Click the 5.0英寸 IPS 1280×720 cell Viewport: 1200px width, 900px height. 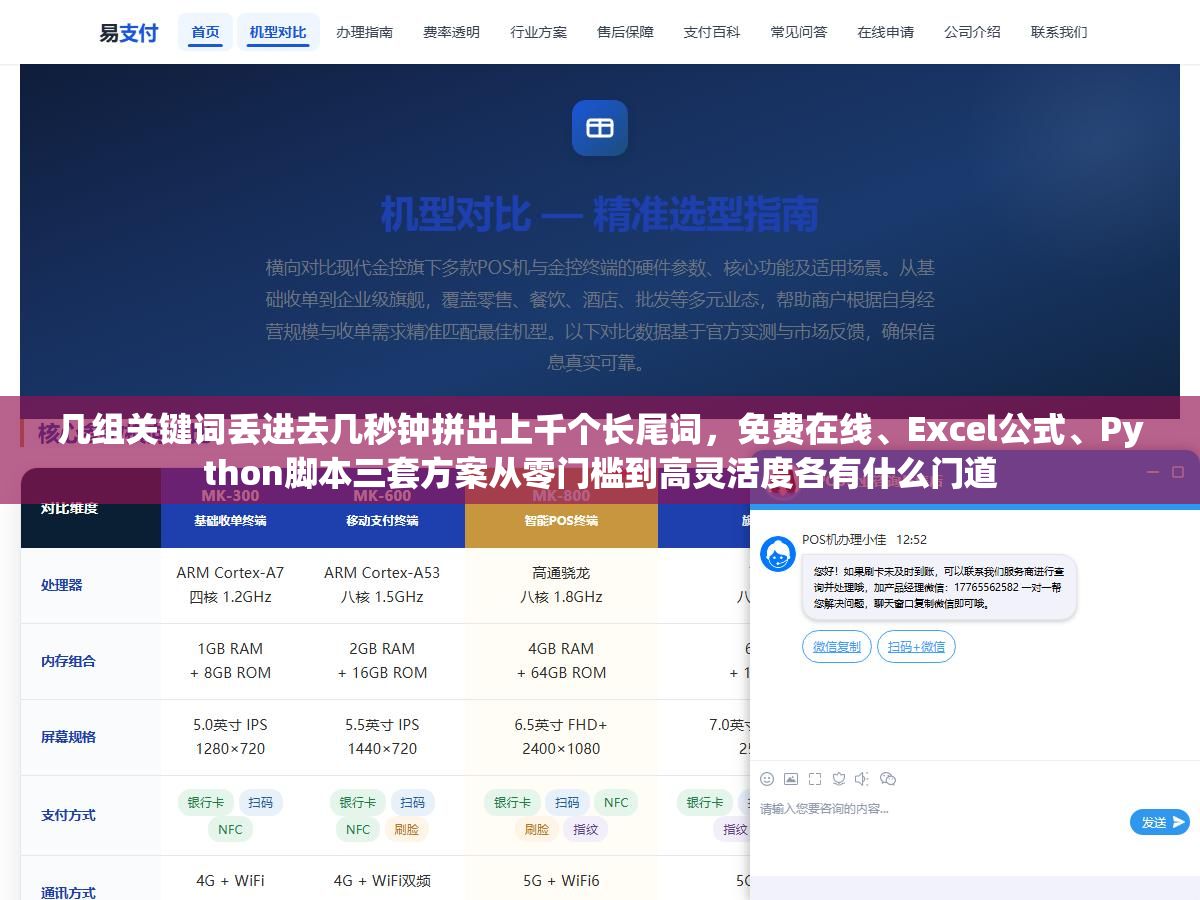tap(231, 737)
